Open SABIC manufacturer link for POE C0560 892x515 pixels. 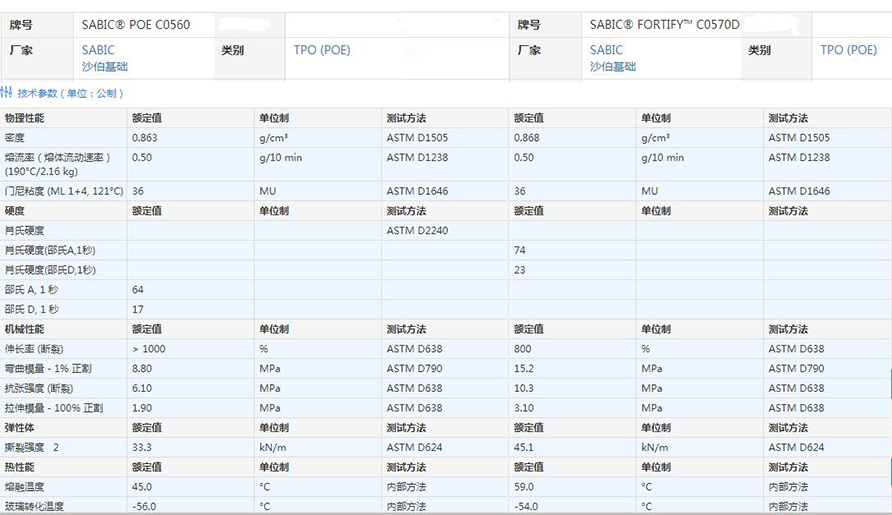[x=98, y=50]
